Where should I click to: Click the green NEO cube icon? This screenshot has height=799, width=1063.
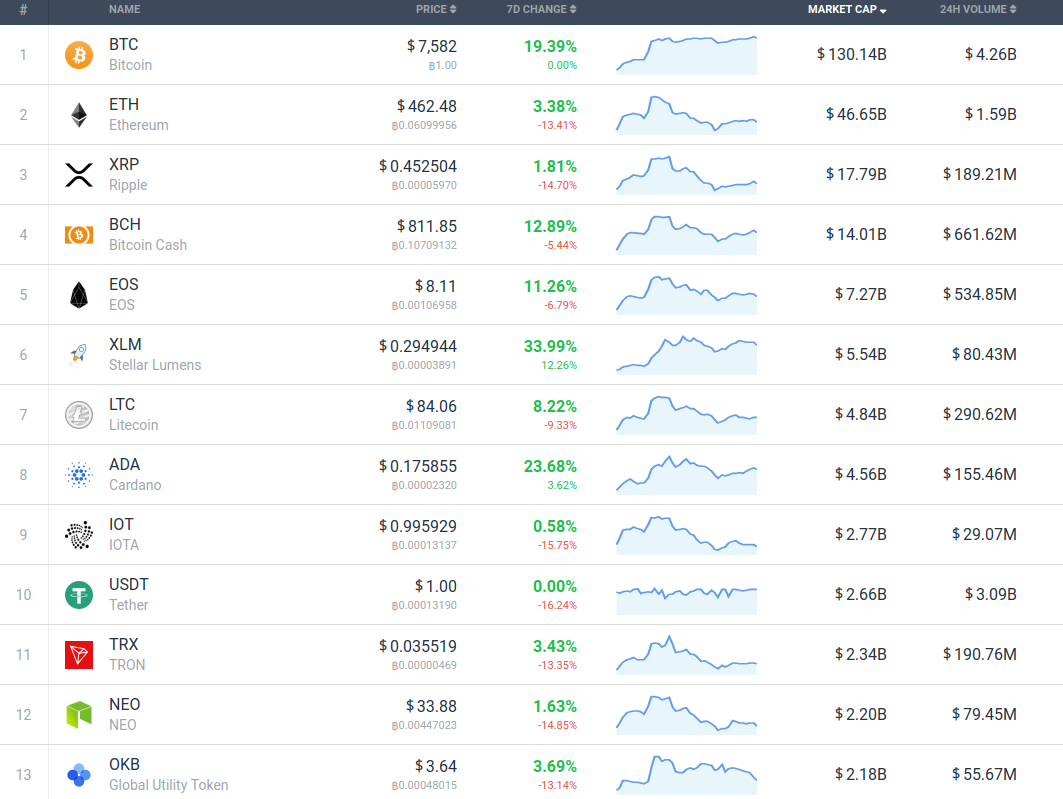[x=79, y=715]
